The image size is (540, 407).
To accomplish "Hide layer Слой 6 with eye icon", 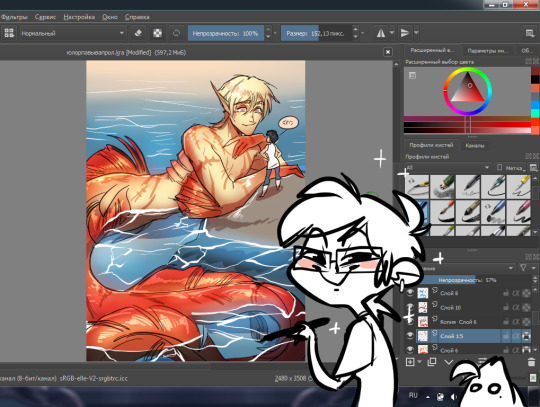I will point(410,349).
